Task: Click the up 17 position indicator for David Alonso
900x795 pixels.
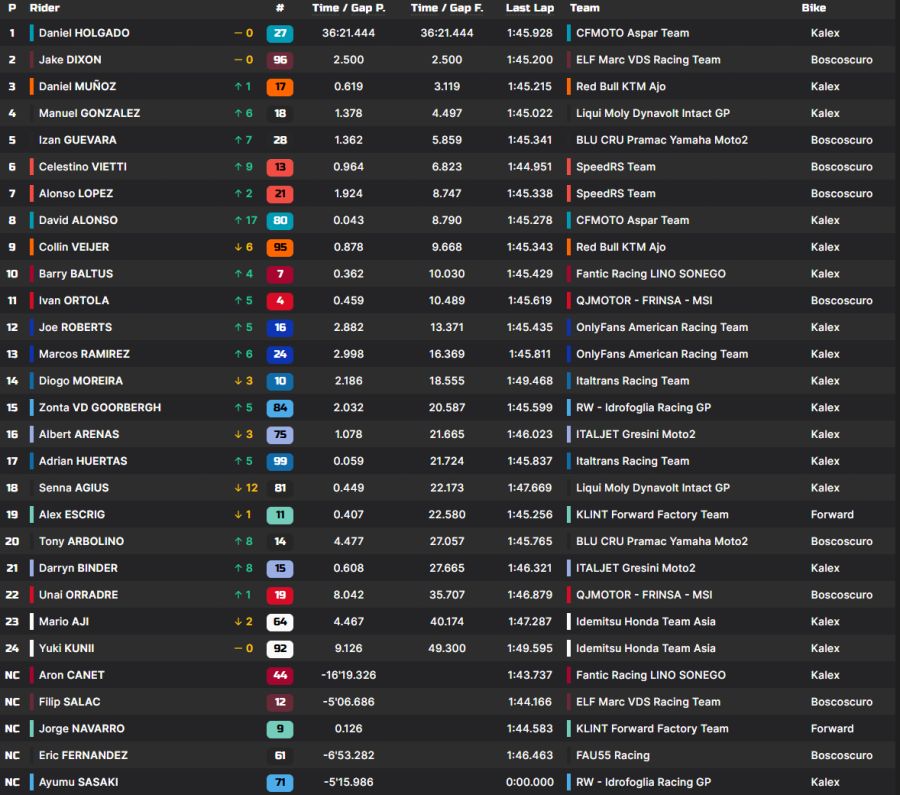Action: 246,220
